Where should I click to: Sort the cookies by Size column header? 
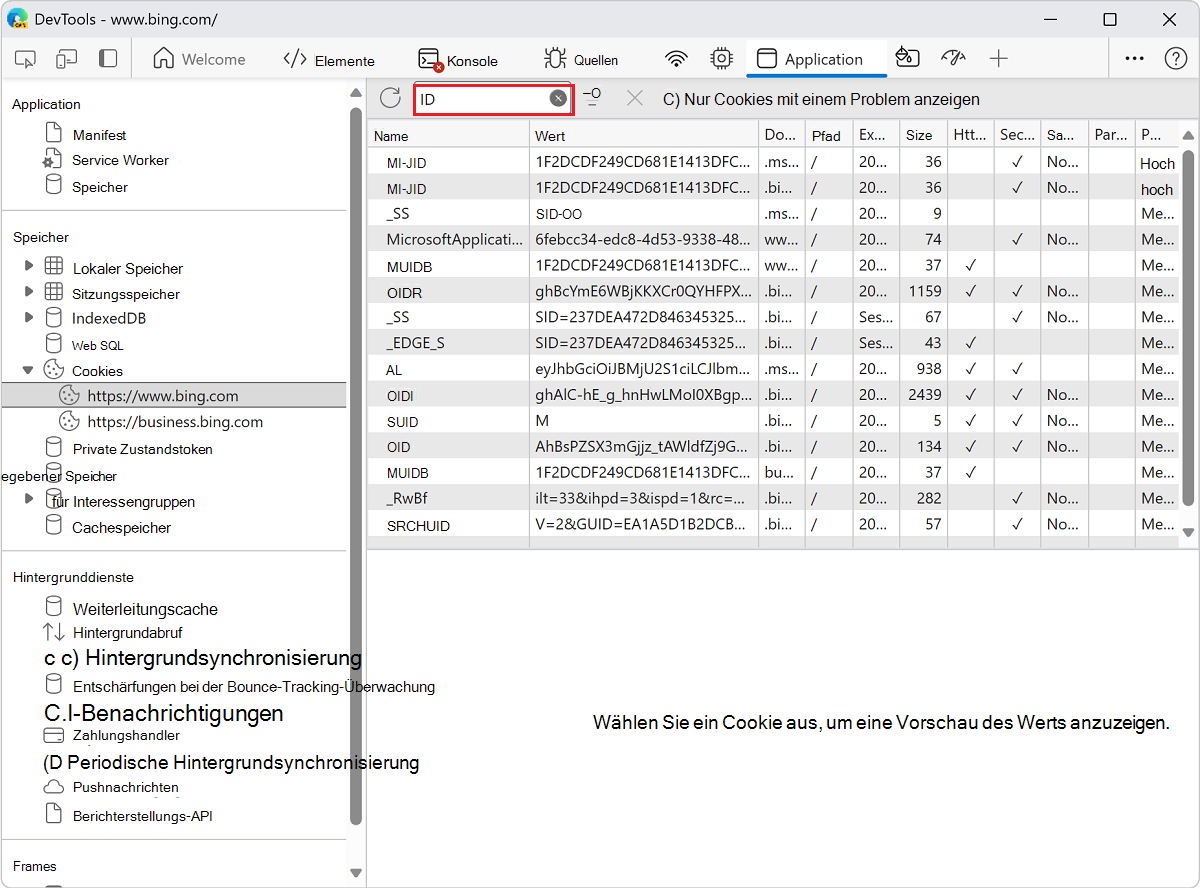(x=919, y=135)
